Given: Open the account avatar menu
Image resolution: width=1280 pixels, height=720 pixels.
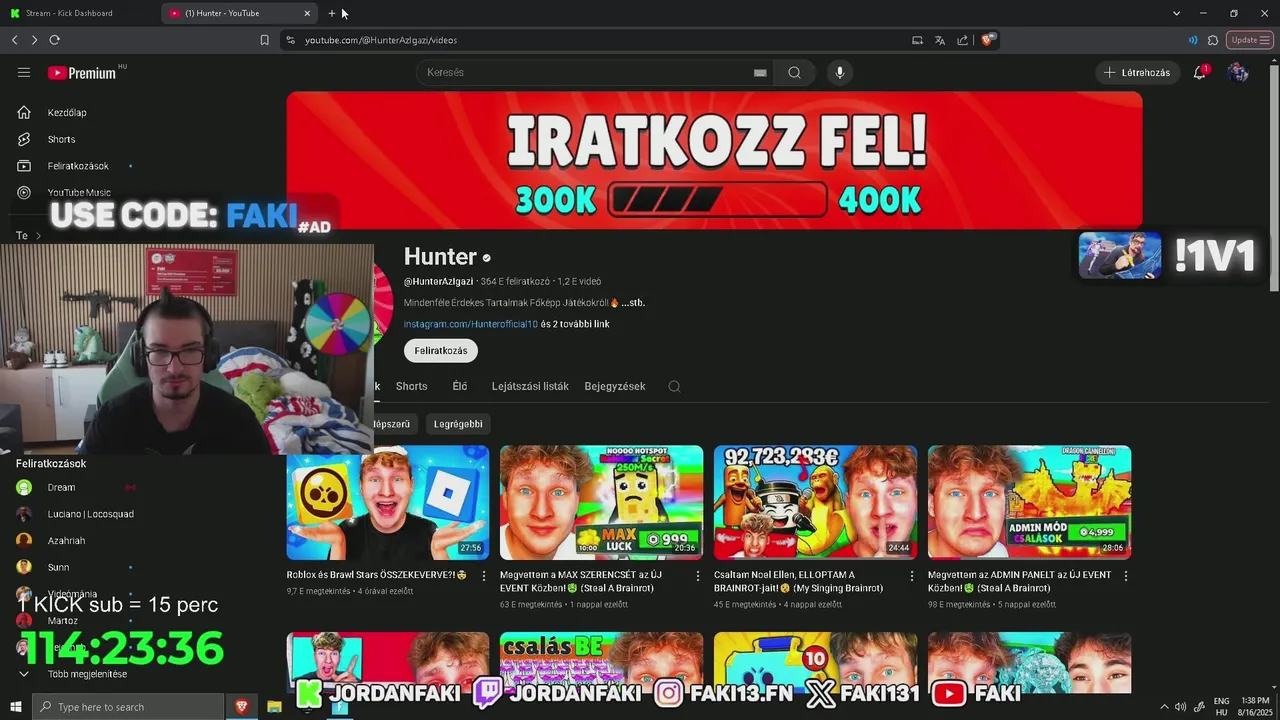Looking at the screenshot, I should 1238,72.
